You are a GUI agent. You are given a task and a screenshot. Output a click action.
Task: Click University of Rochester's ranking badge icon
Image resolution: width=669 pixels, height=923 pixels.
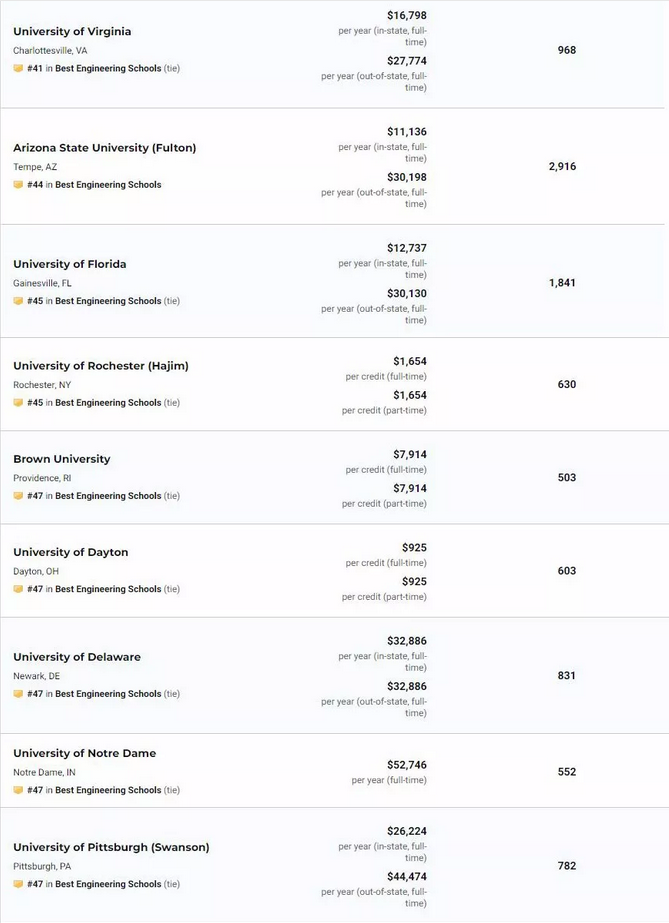click(18, 403)
